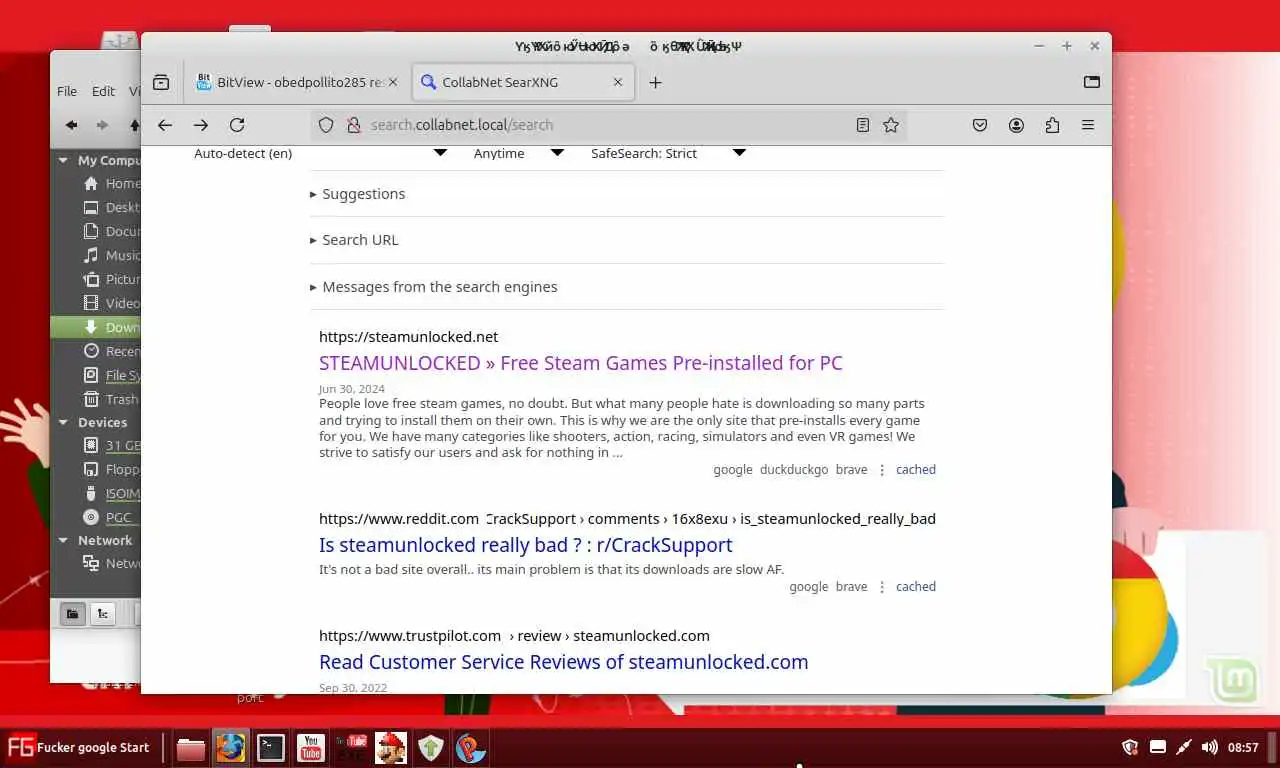This screenshot has height=768, width=1280.
Task: Reload the search results page
Action: click(x=237, y=125)
